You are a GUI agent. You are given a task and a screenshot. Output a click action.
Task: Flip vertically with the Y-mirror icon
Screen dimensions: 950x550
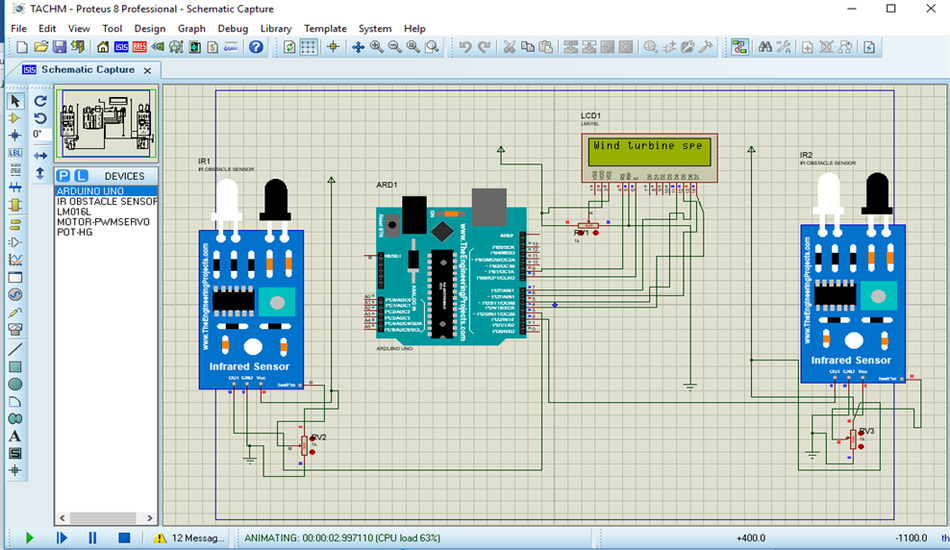click(41, 173)
